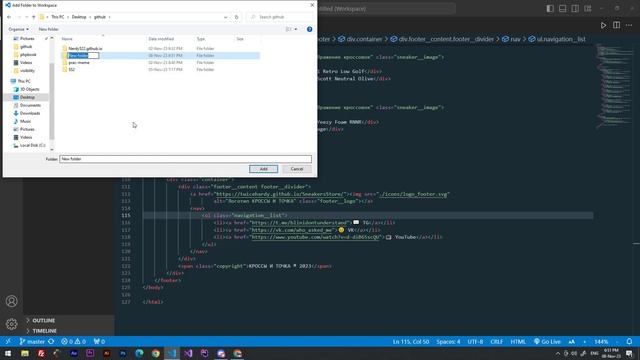The width and height of the screenshot is (640, 360).
Task: Open the Organize dropdown menu
Action: 18,29
